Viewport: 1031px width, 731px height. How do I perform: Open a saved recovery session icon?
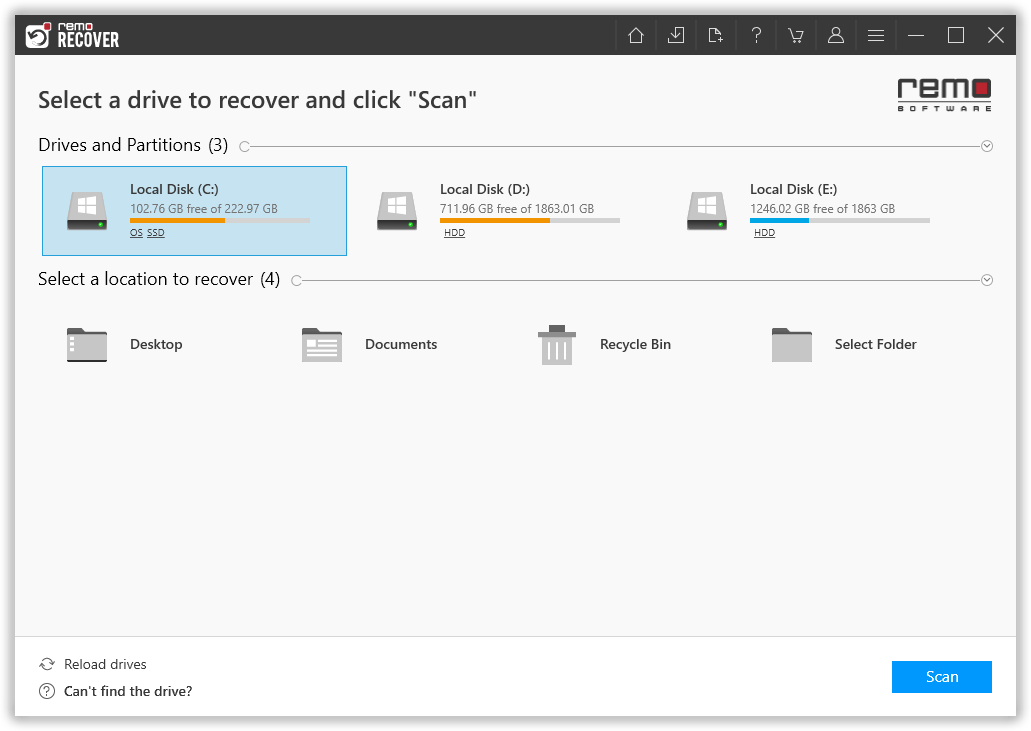[x=676, y=34]
